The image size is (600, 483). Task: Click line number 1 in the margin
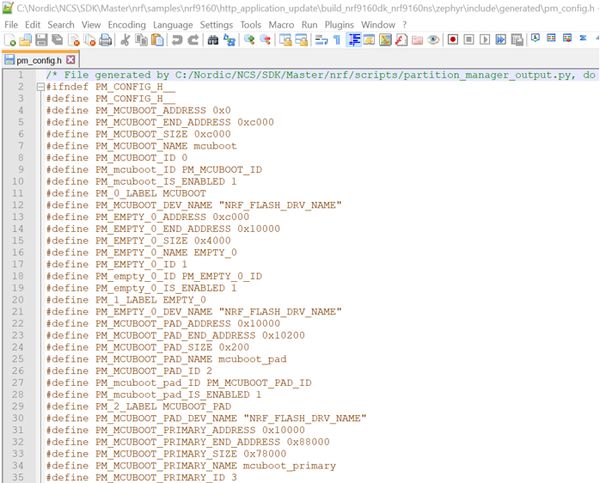pos(20,75)
